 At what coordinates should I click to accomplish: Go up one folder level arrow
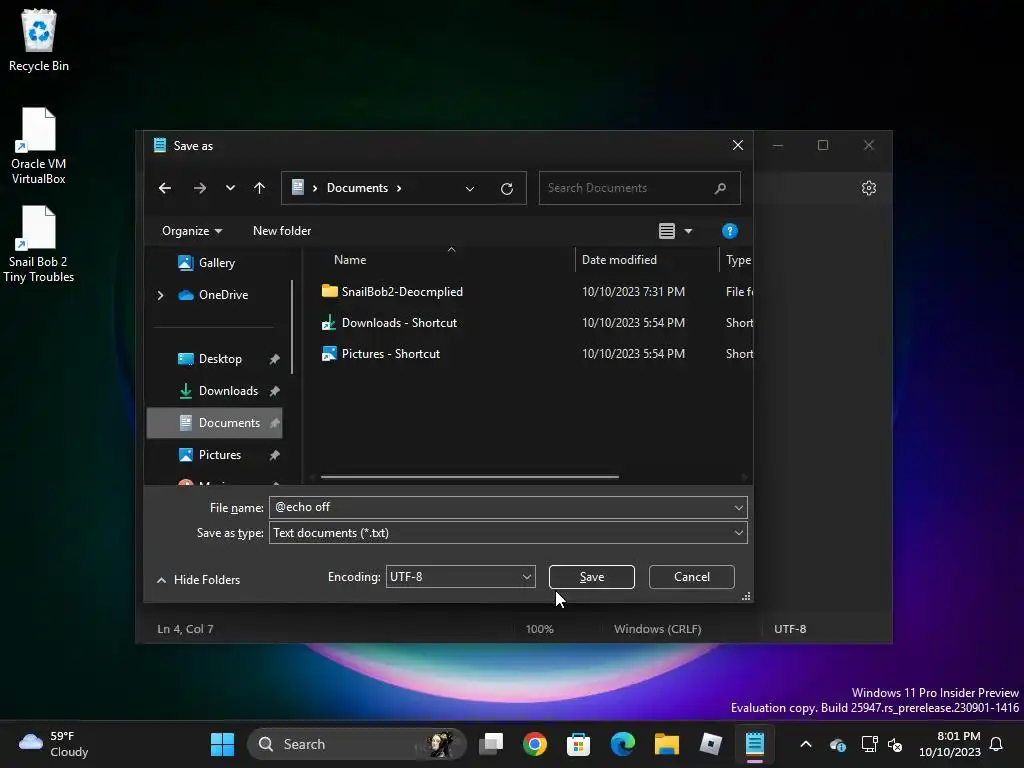tap(259, 188)
